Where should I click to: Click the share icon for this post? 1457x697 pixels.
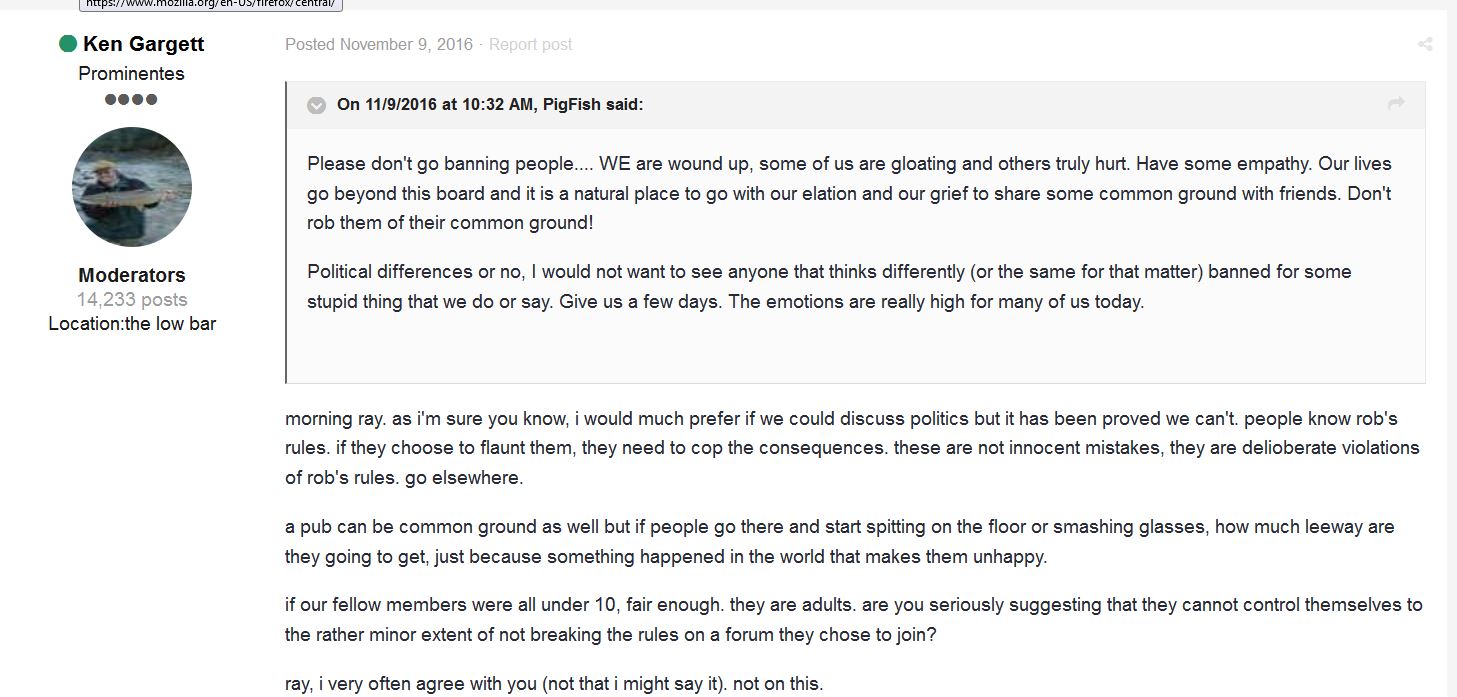[x=1425, y=44]
